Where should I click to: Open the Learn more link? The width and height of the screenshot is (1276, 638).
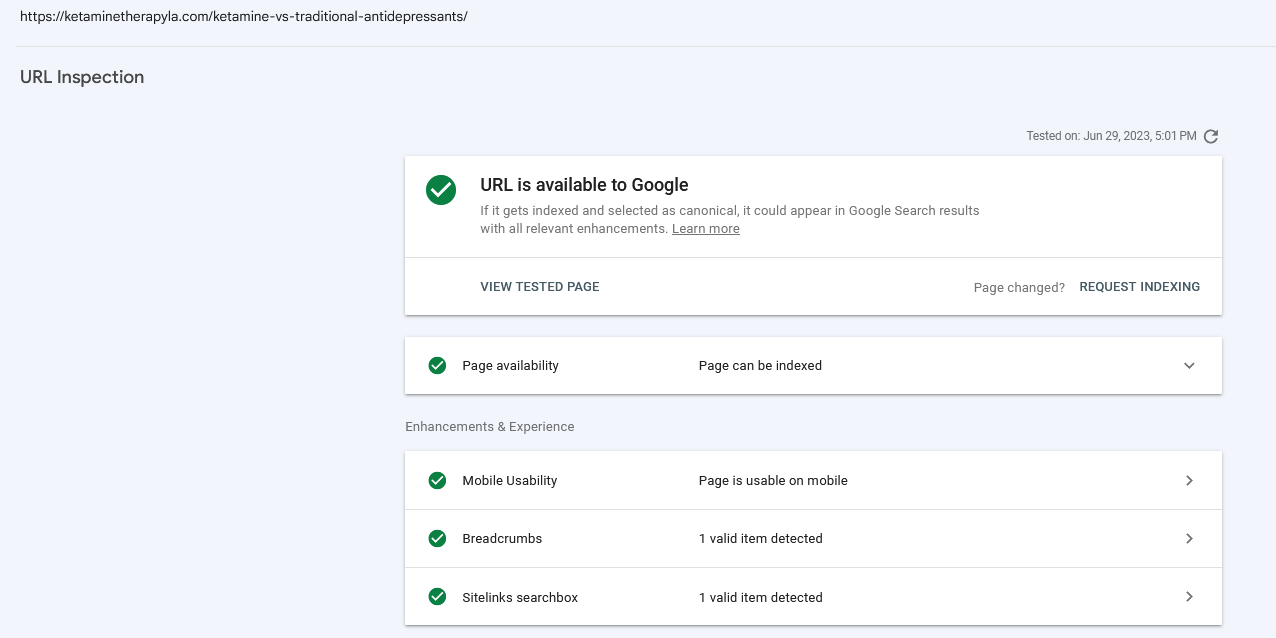pos(706,229)
